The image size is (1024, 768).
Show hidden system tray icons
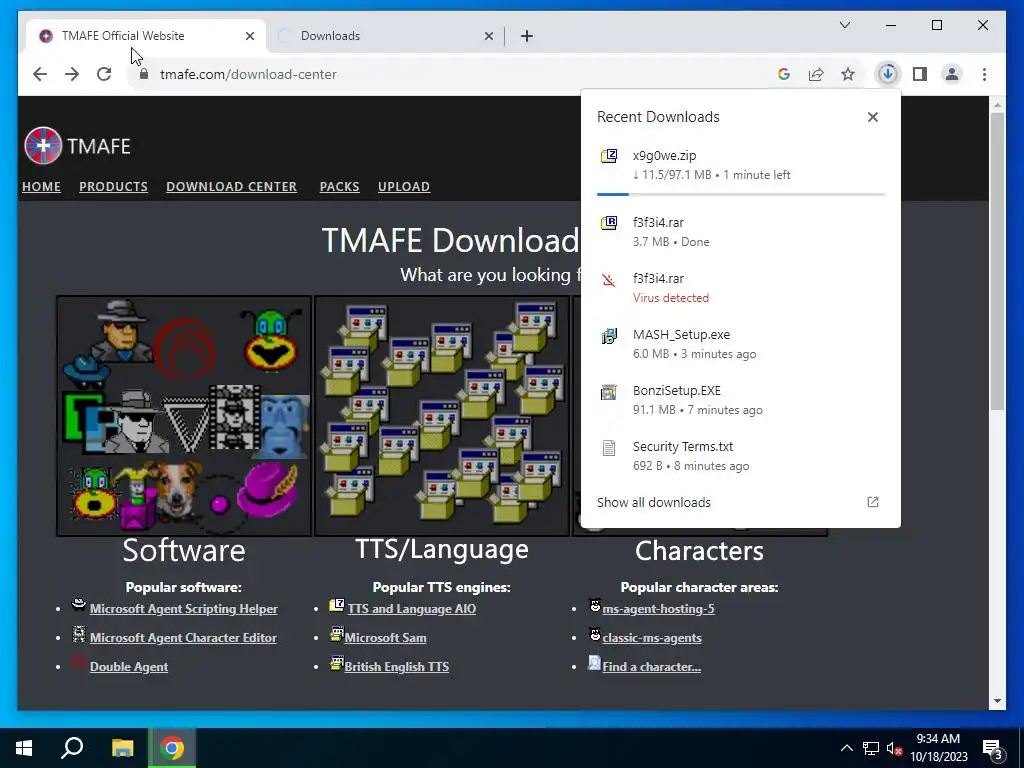click(x=846, y=748)
